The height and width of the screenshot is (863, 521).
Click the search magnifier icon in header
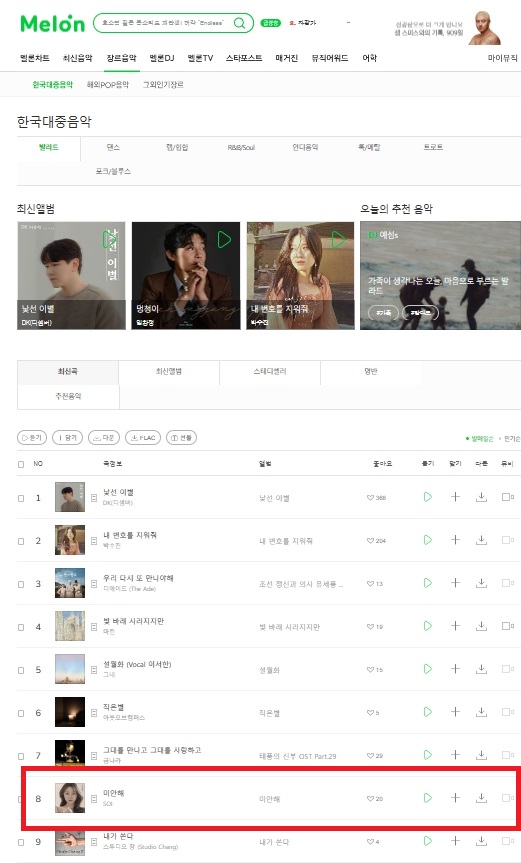click(x=239, y=23)
